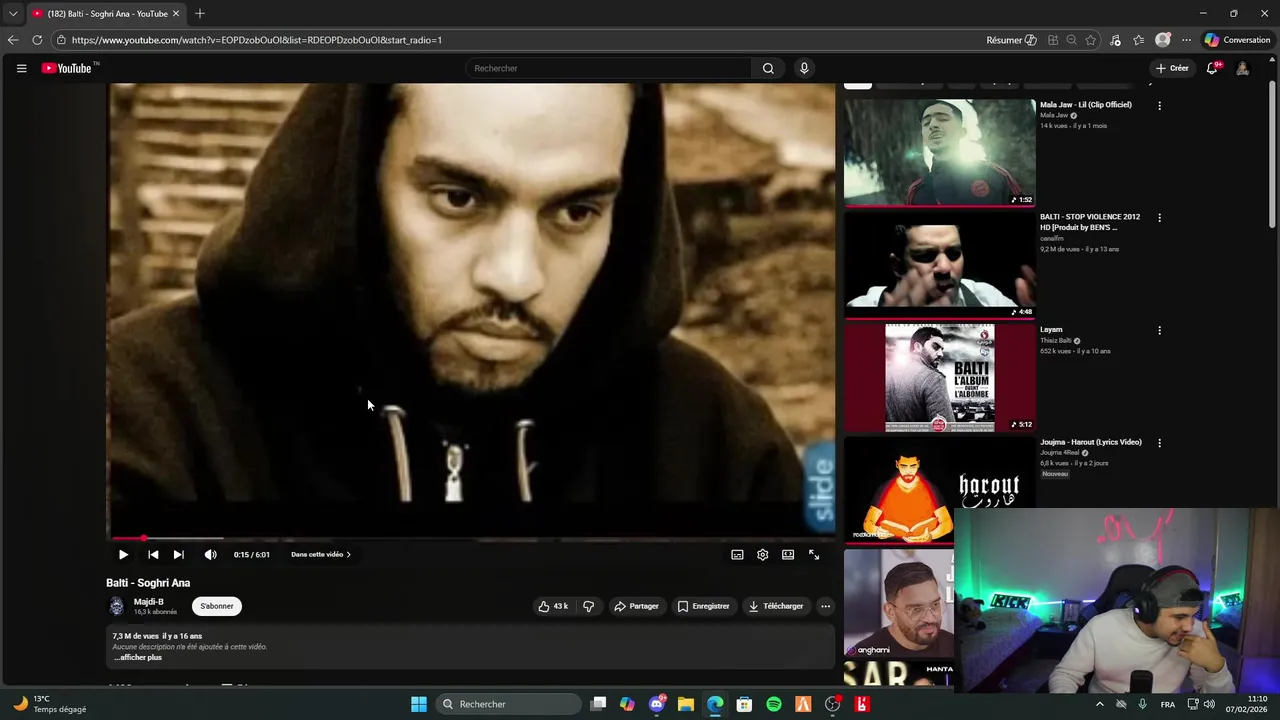This screenshot has height=720, width=1280.
Task: Open the Edge tab actions dropdown arrow
Action: point(13,14)
